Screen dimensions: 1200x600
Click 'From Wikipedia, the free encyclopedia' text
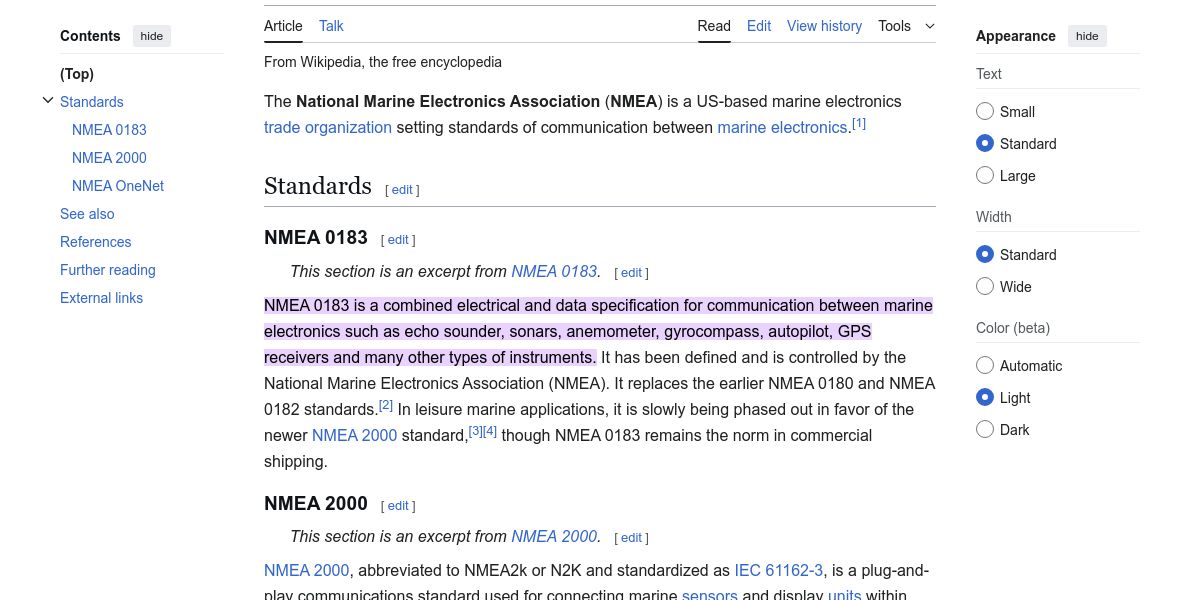[383, 62]
